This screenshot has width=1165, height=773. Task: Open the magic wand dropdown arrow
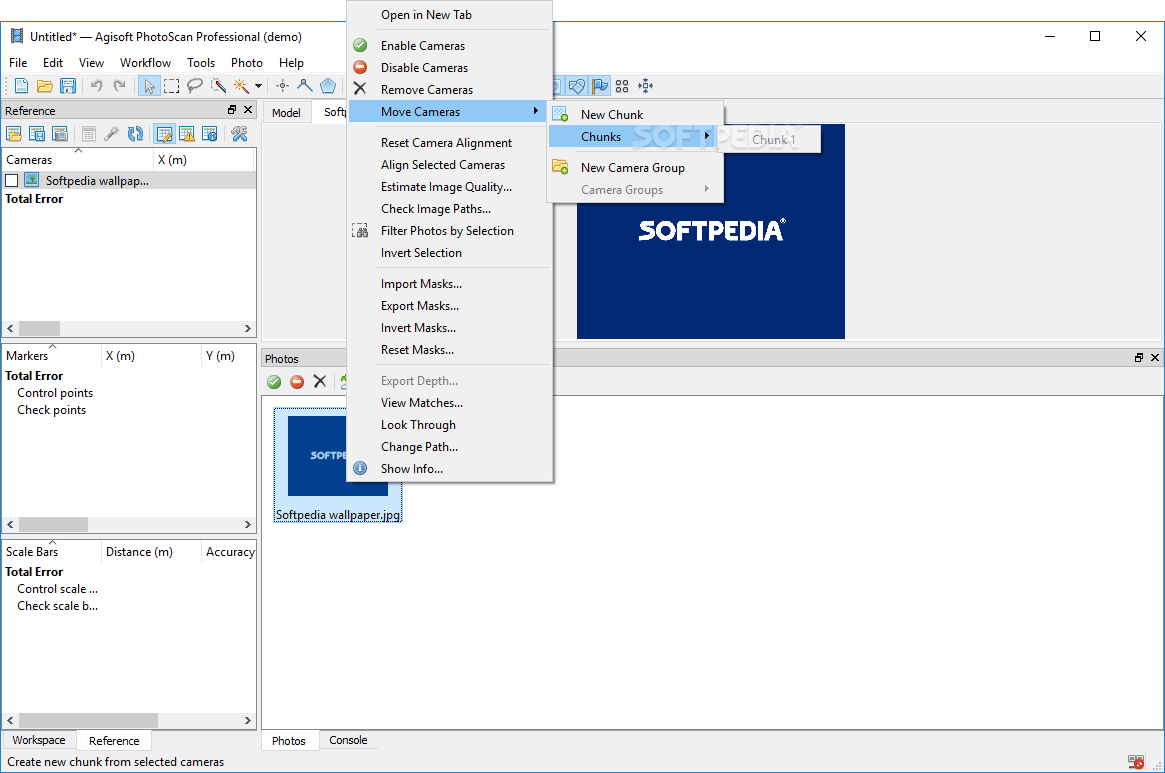coord(258,86)
